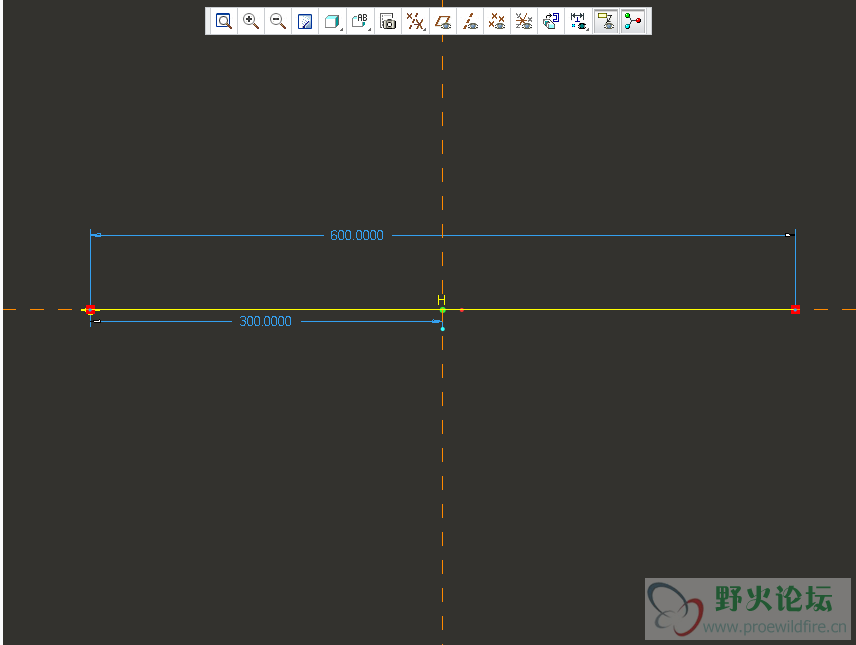The width and height of the screenshot is (856, 645).
Task: Select the 300.0000 dimension value
Action: pos(266,321)
